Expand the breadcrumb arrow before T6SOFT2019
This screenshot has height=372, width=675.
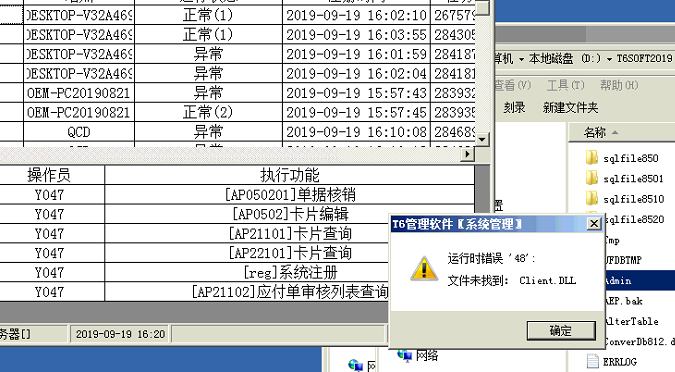click(609, 59)
